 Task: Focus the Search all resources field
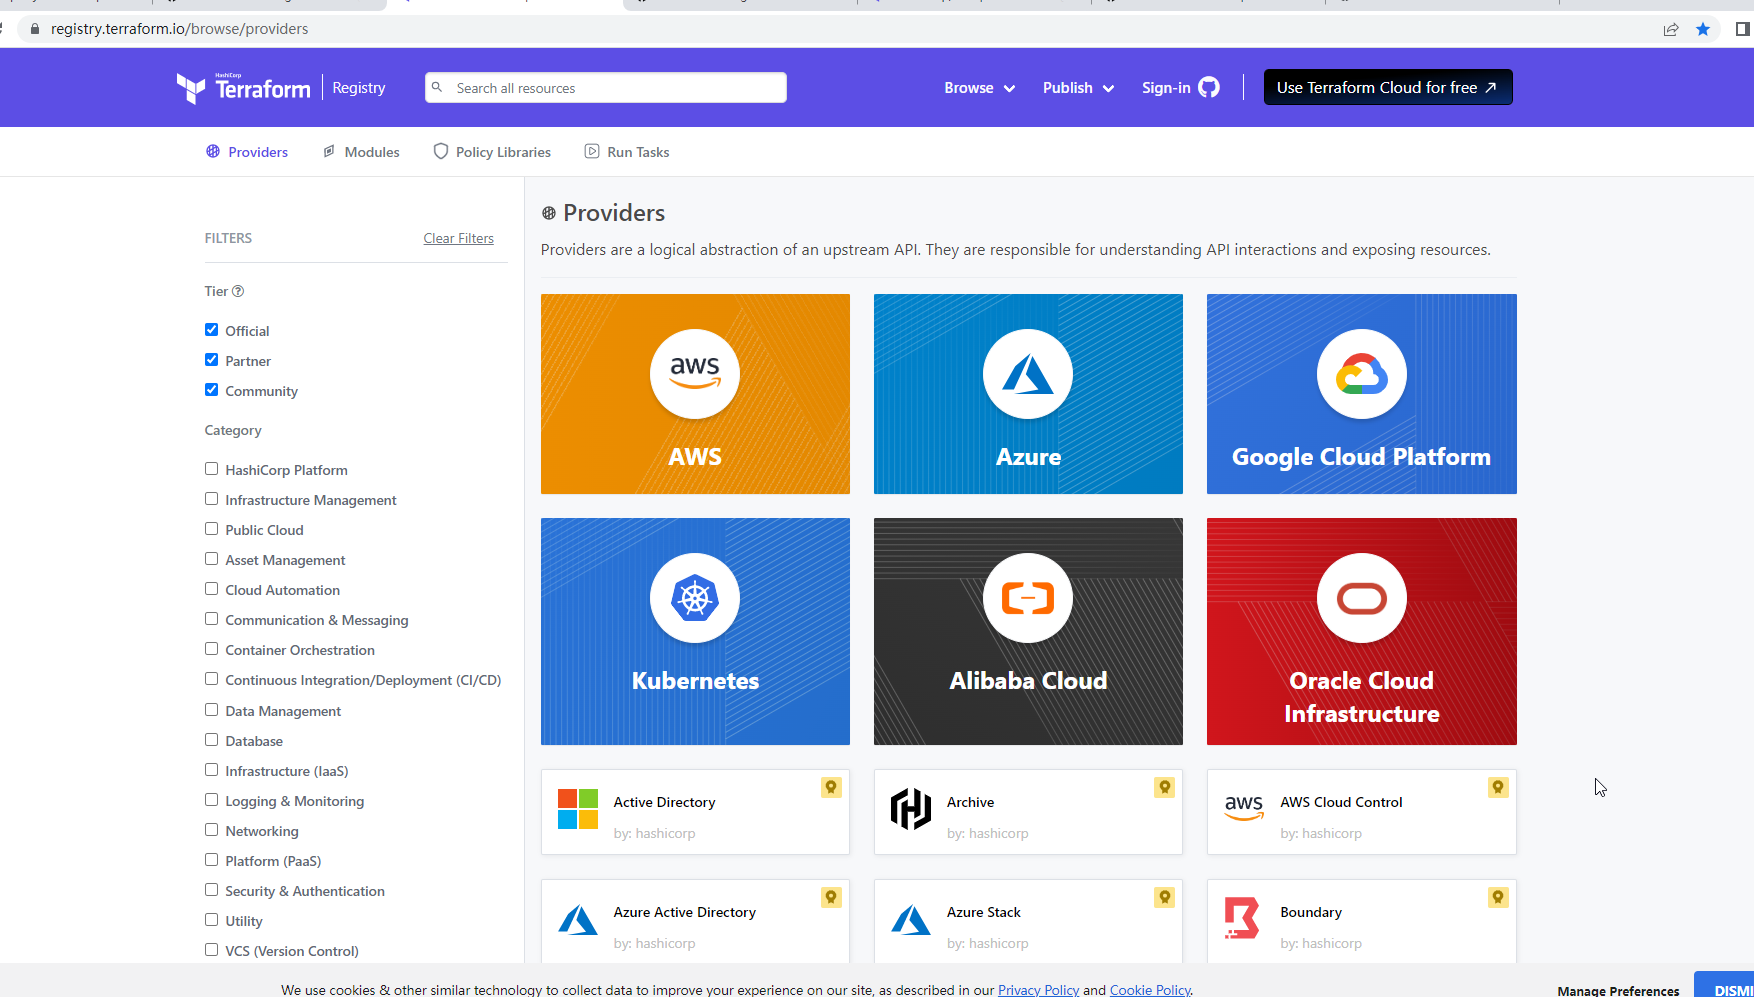coord(606,88)
